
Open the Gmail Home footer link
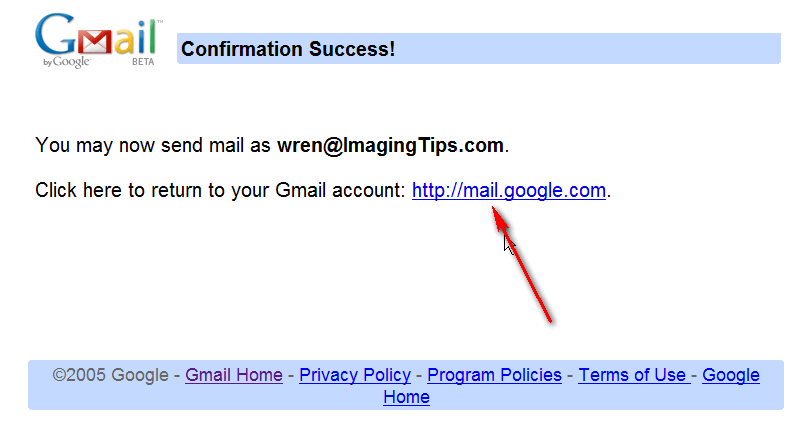point(234,375)
